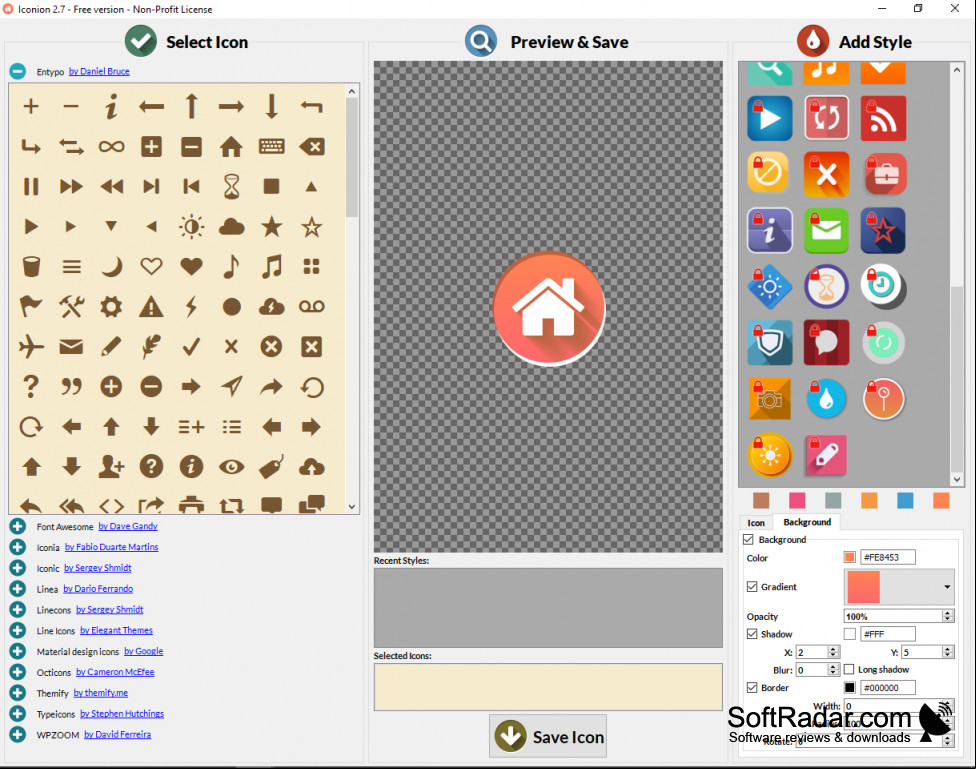The height and width of the screenshot is (769, 976).
Task: Apply the purple info style
Action: 770,230
